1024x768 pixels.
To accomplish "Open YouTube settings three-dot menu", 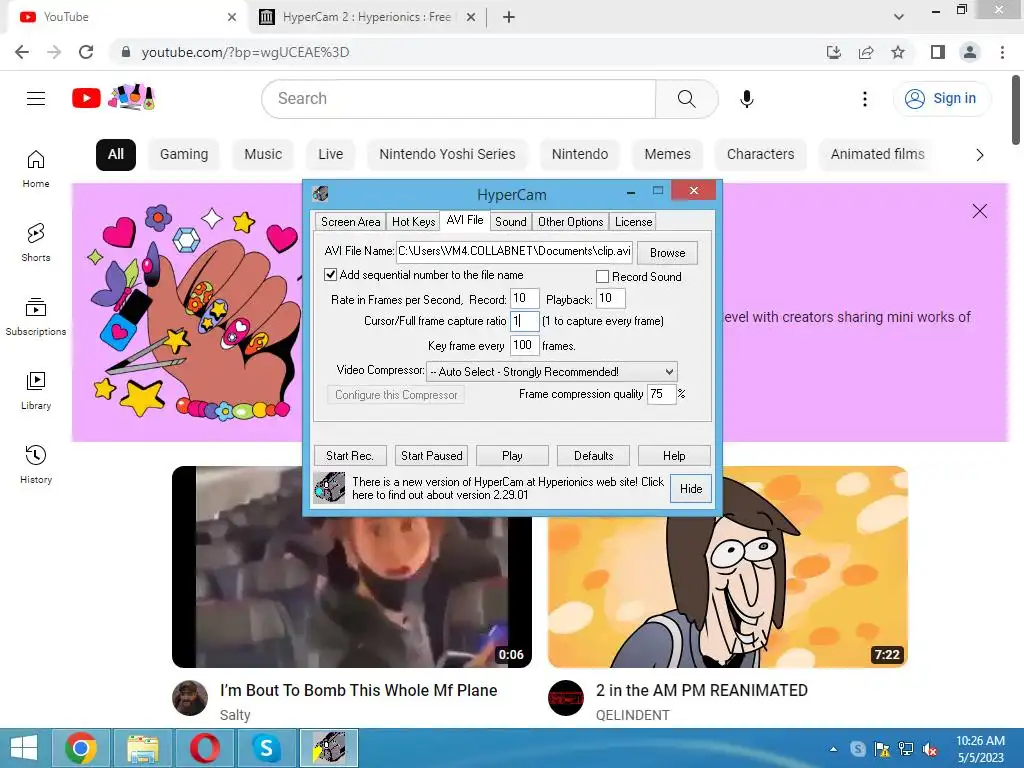I will (x=865, y=99).
